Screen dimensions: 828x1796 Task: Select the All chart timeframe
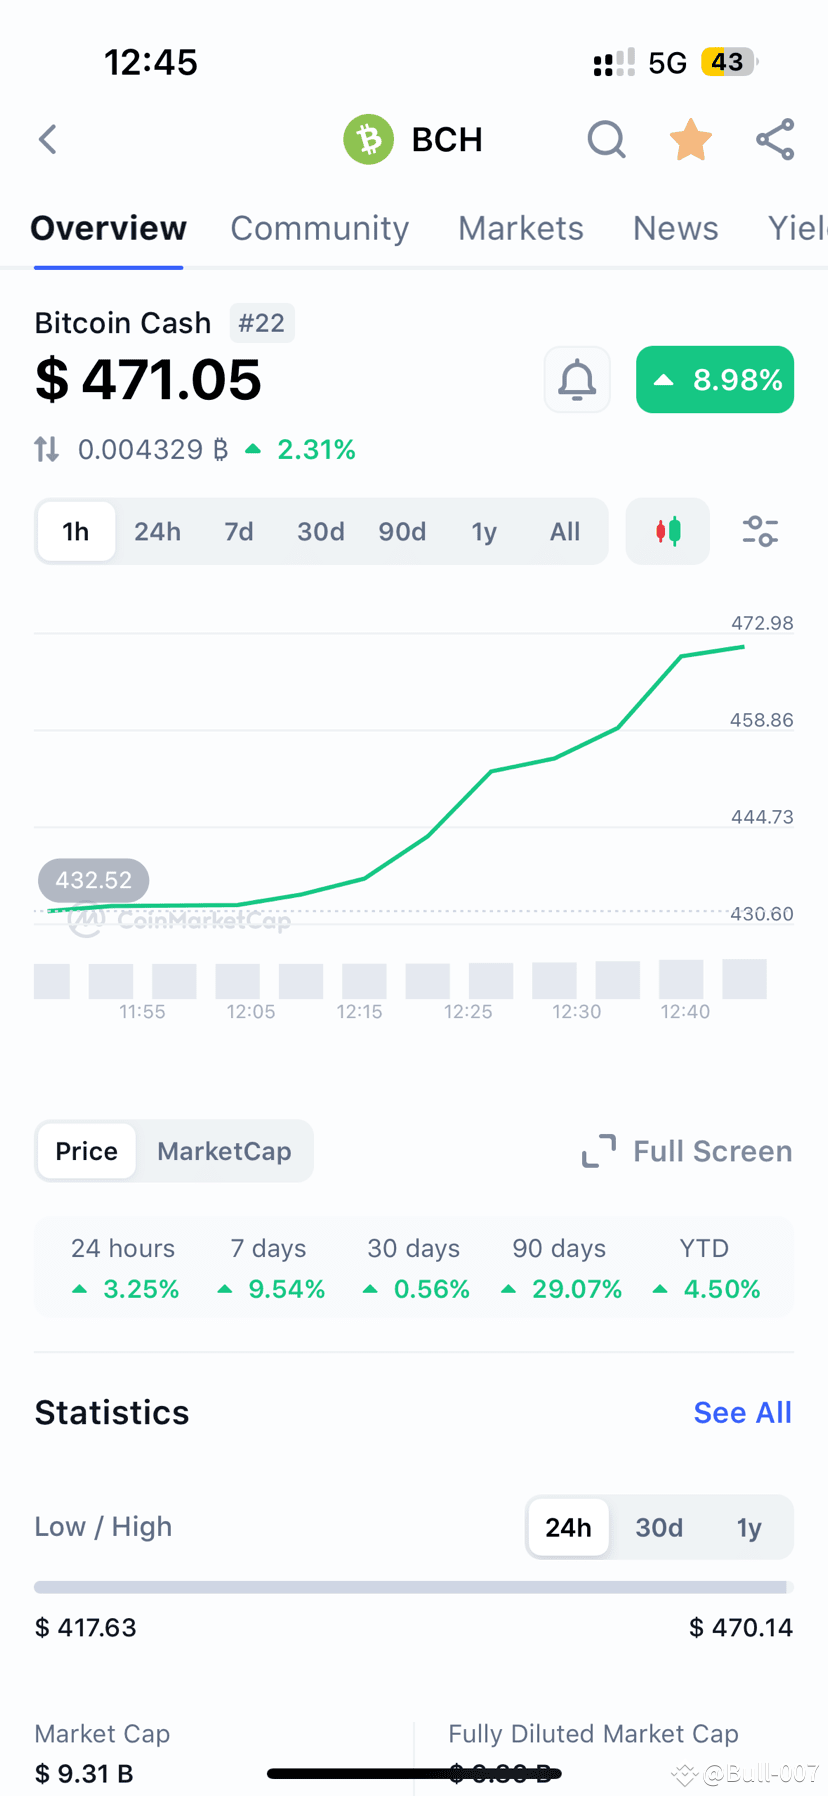tap(565, 531)
